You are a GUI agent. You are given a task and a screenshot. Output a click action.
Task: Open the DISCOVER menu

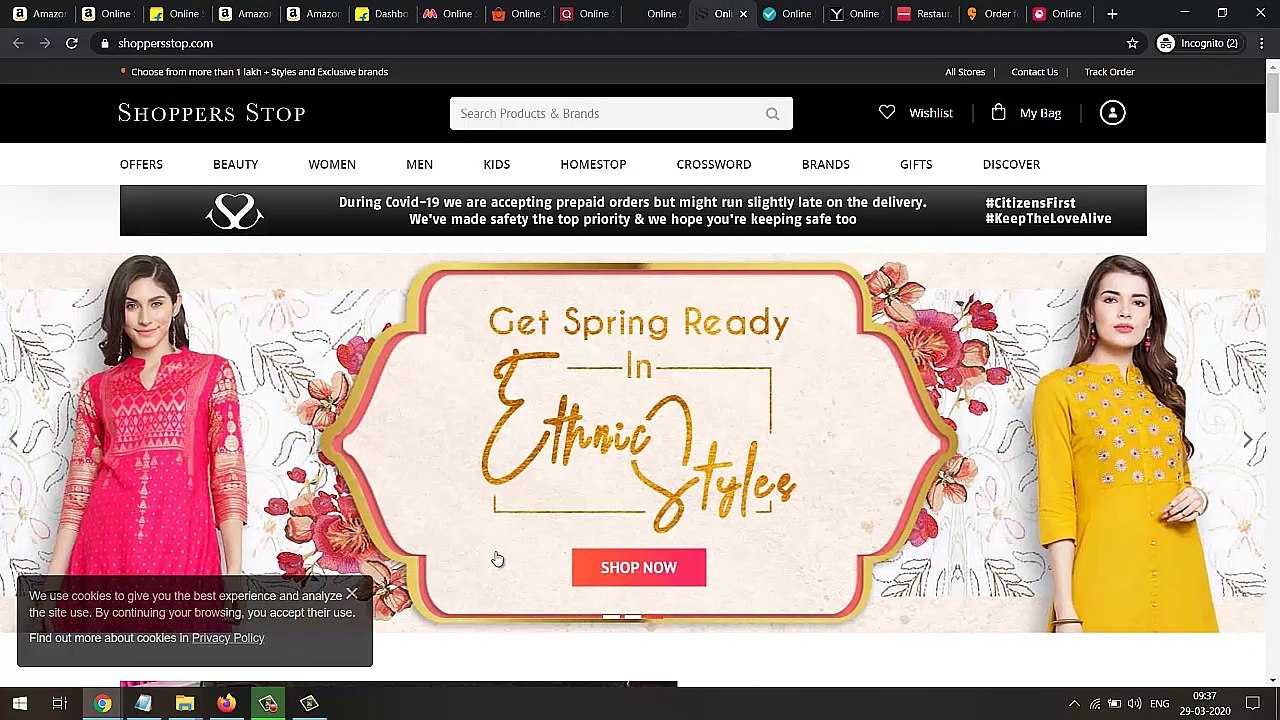[x=1011, y=164]
